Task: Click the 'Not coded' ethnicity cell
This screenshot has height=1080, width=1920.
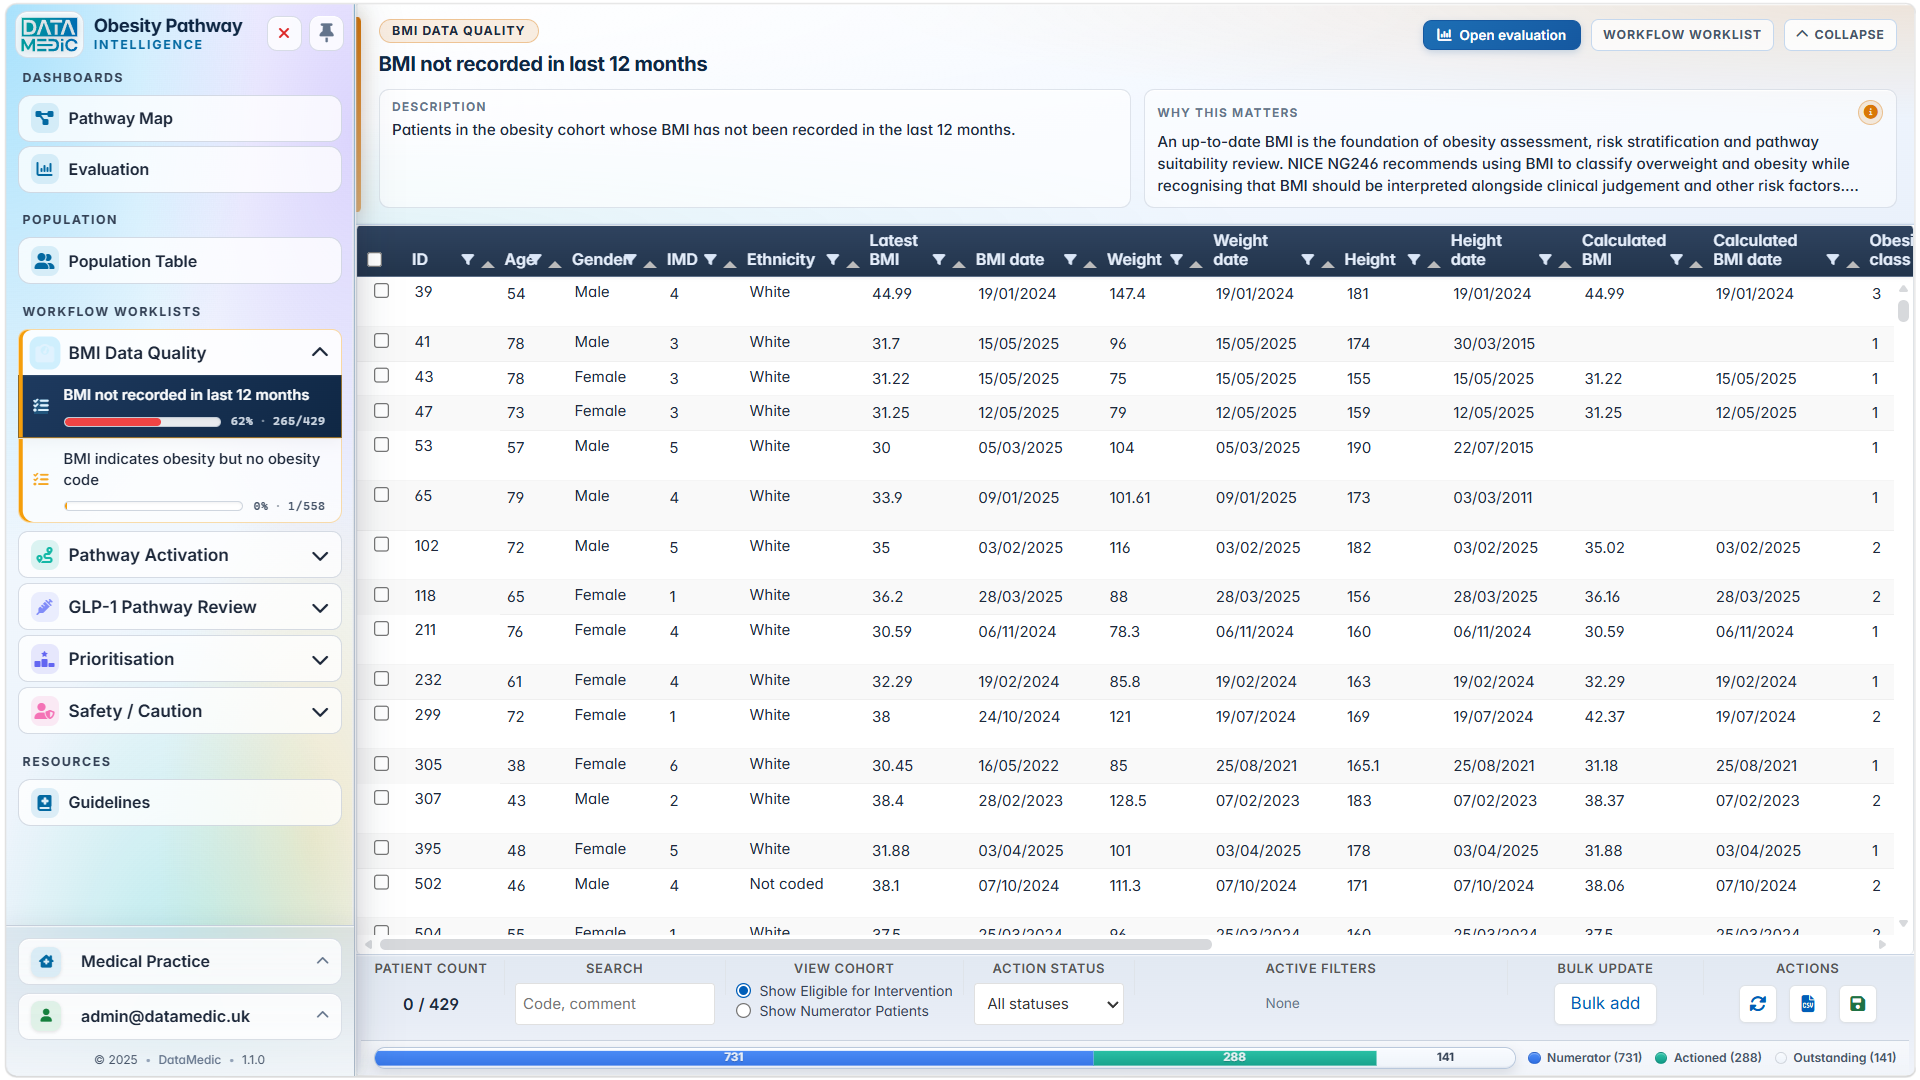Action: (x=787, y=884)
